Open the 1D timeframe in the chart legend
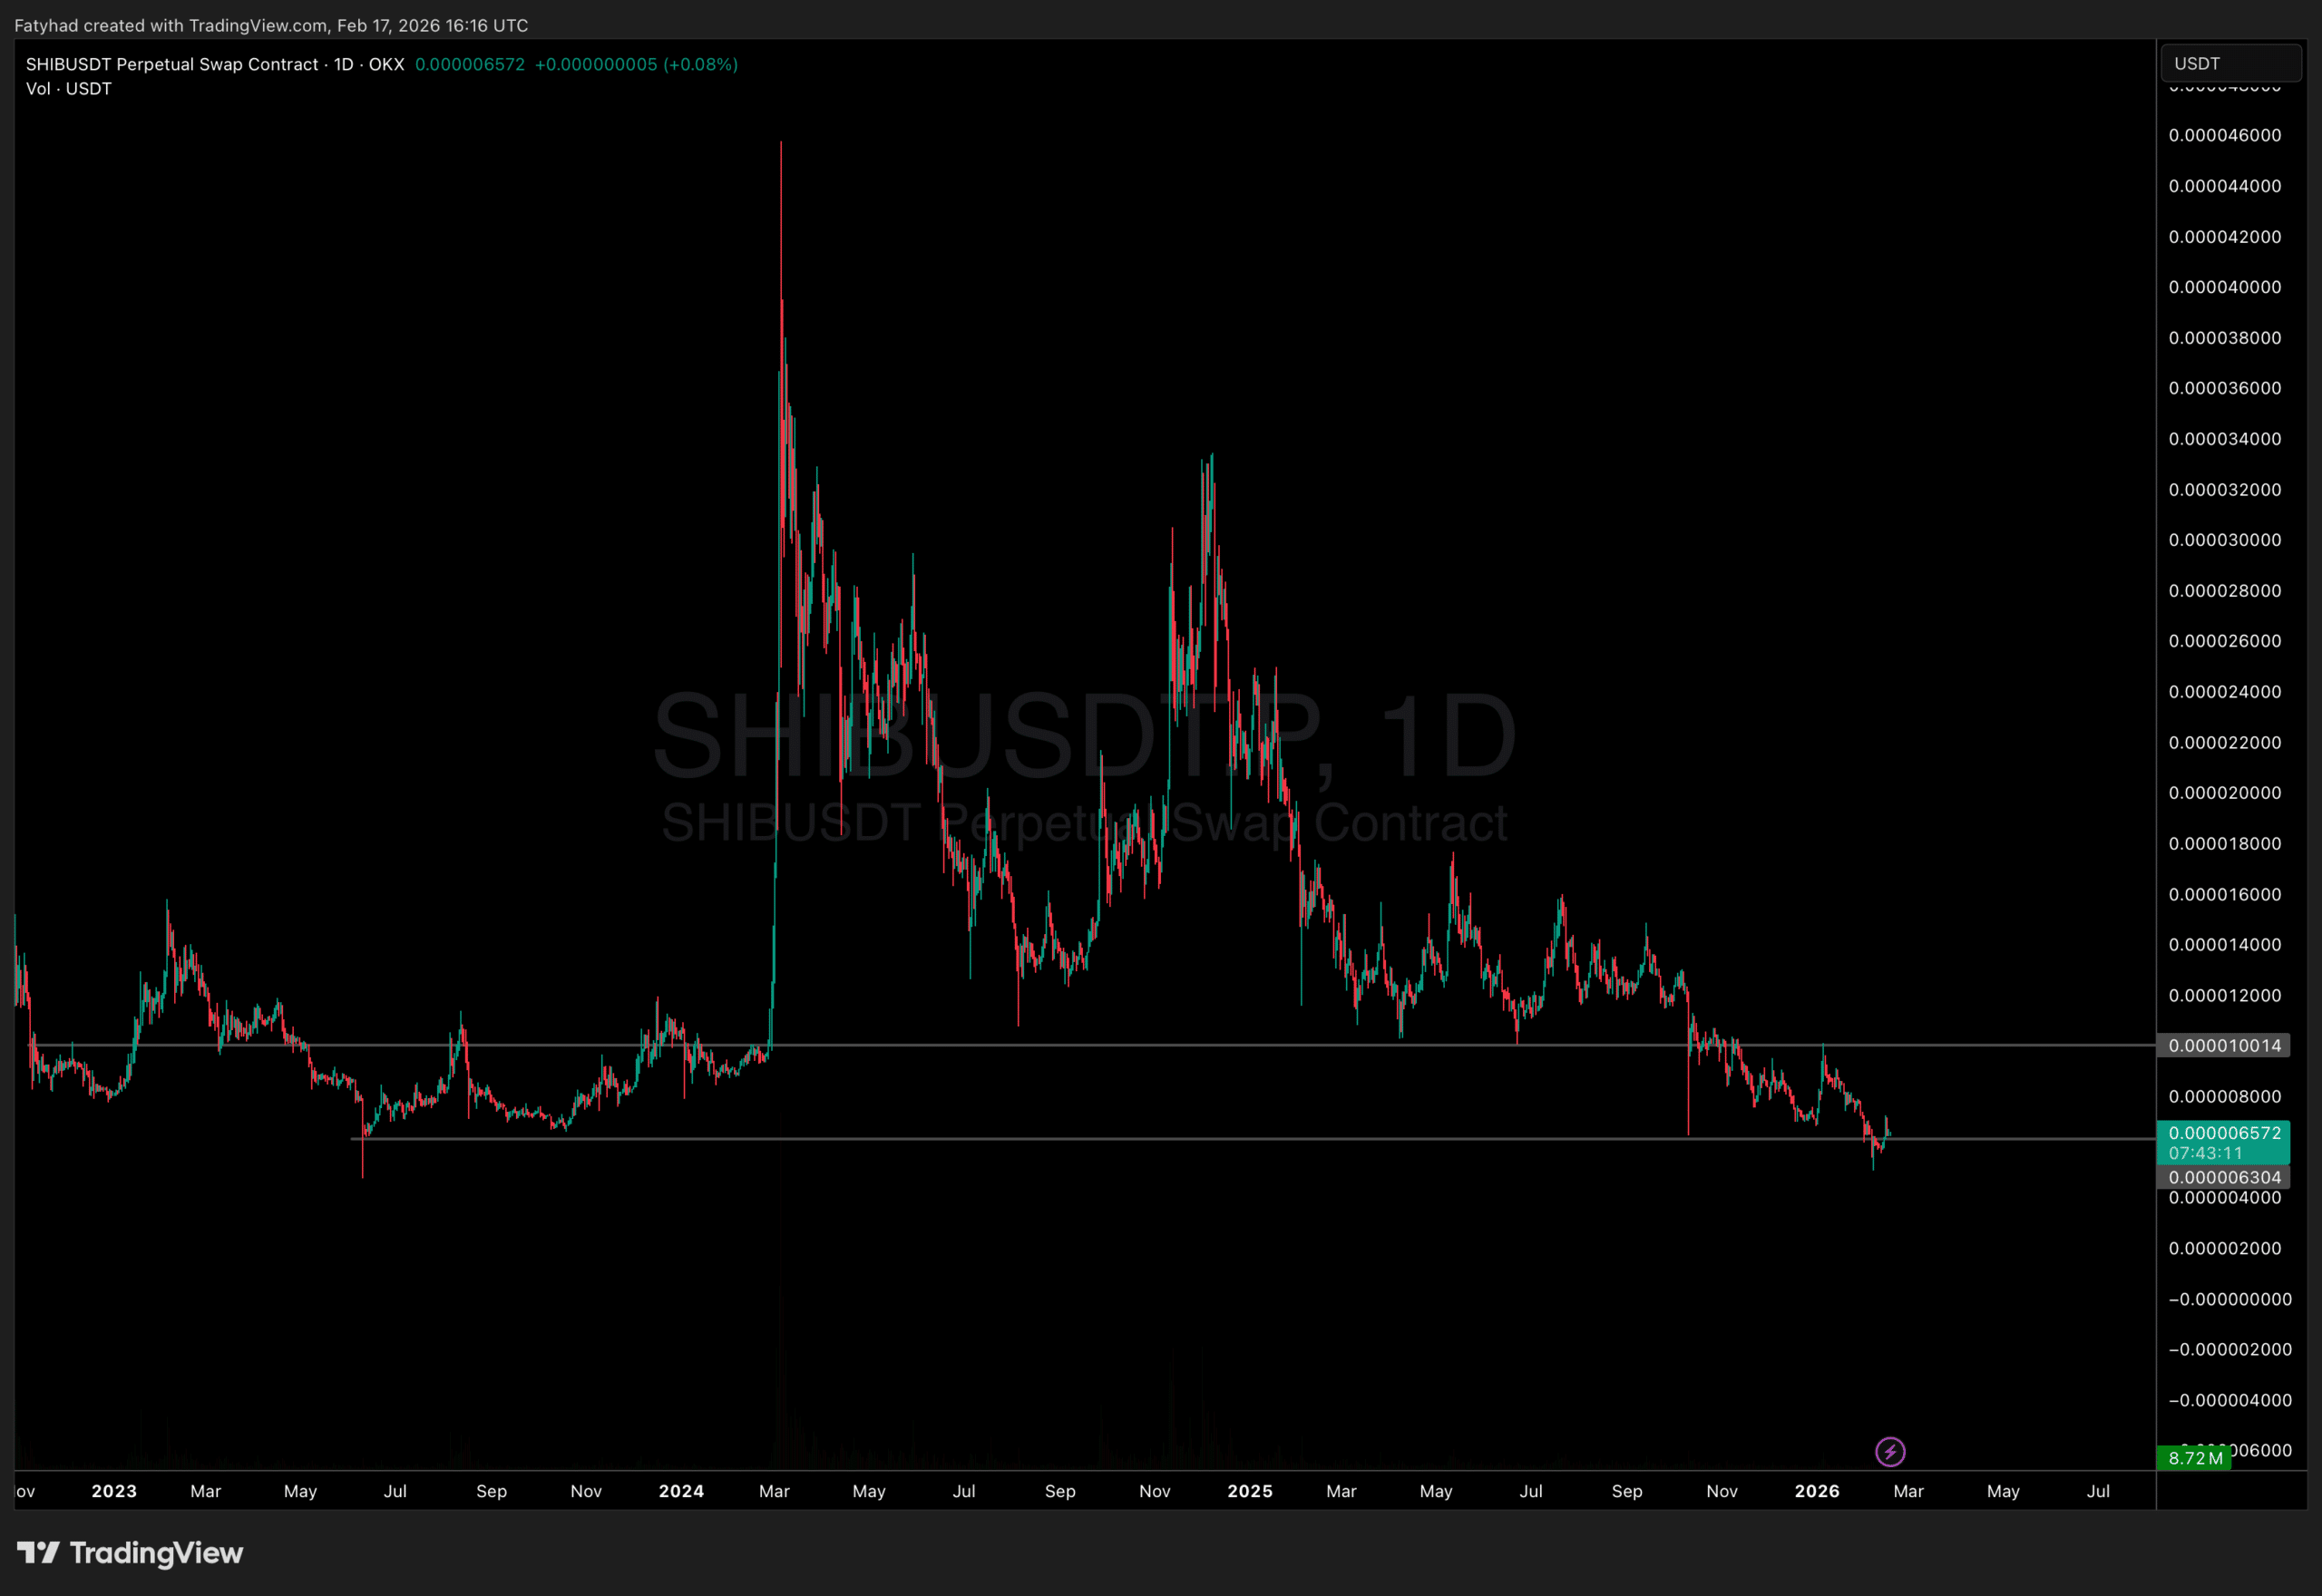Screen dimensions: 2322x1596 pos(340,64)
